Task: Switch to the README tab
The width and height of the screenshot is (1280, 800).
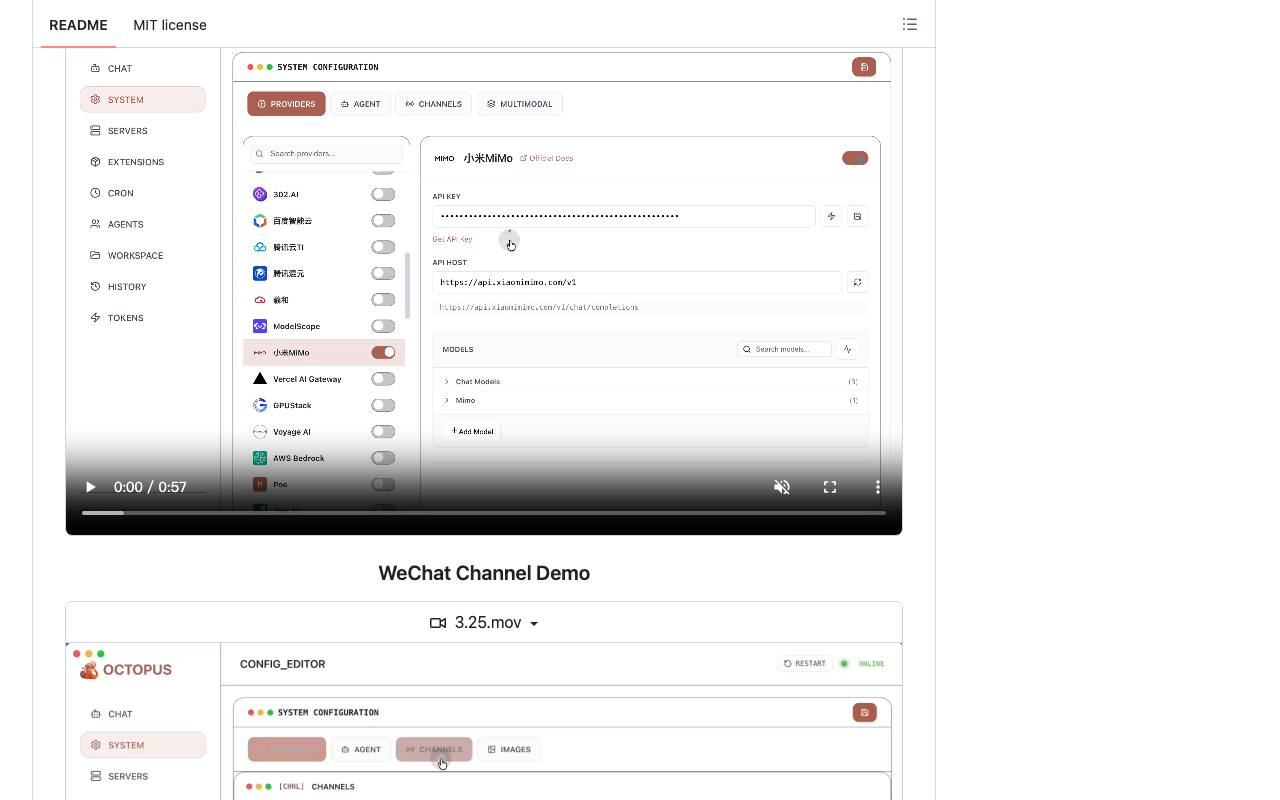Action: click(78, 25)
